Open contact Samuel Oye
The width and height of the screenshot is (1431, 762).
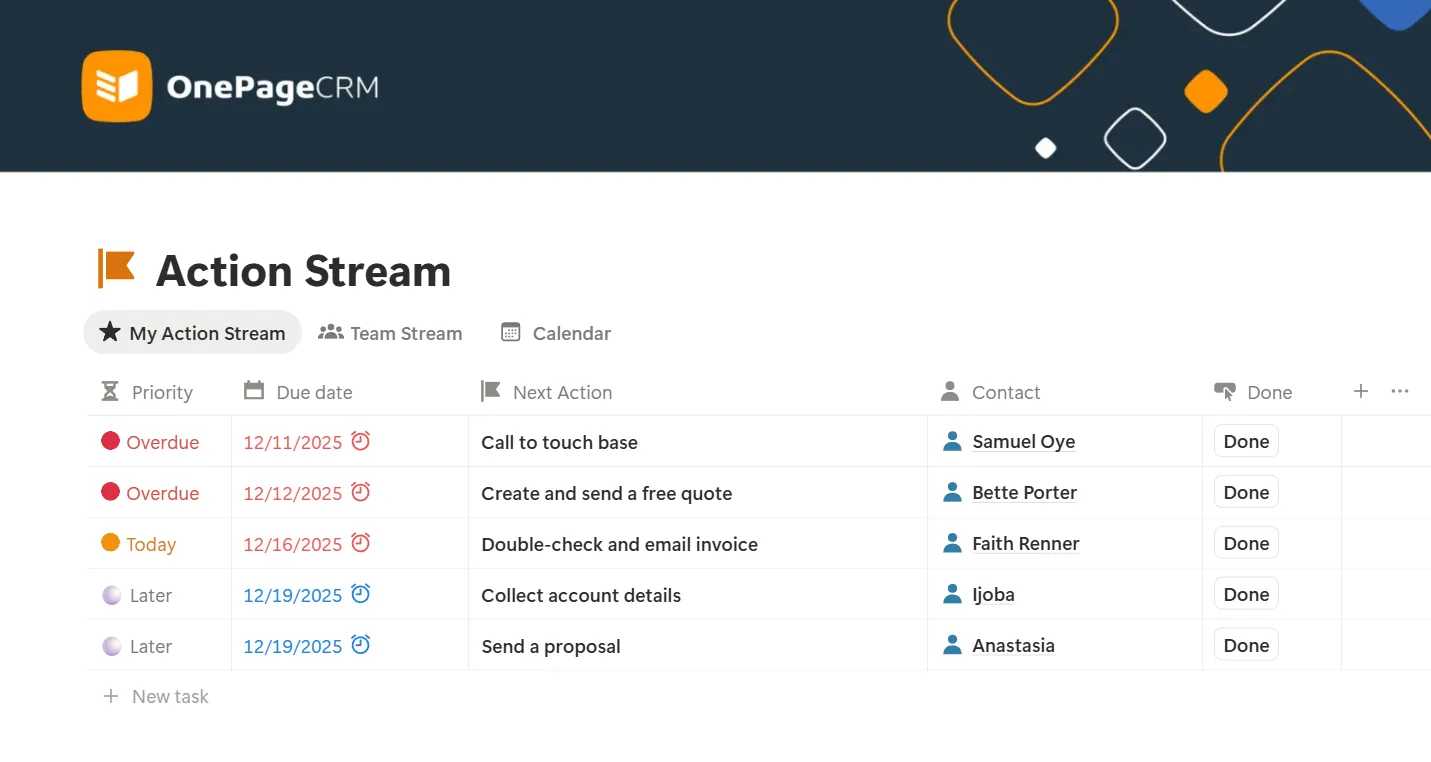1024,441
